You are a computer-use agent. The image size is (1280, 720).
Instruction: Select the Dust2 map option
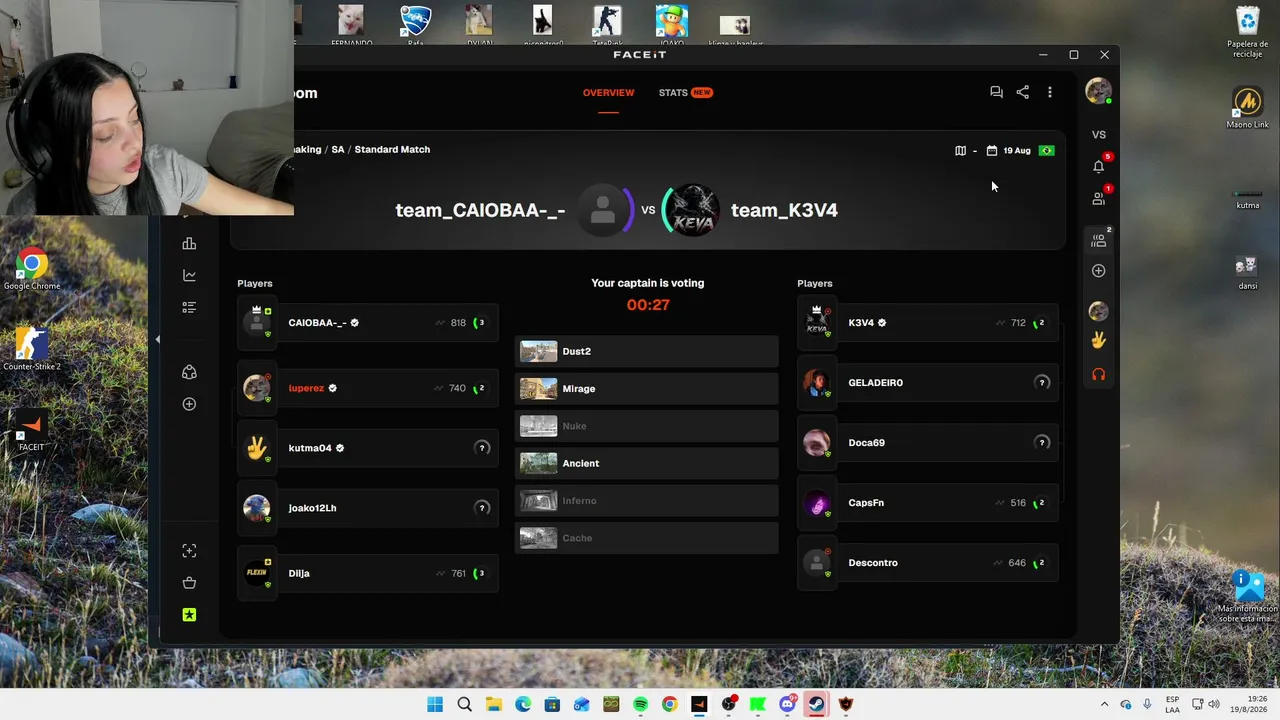pyautogui.click(x=647, y=352)
